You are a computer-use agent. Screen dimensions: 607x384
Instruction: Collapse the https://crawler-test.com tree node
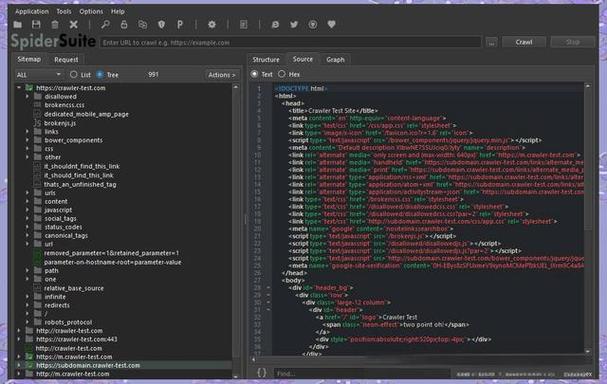[19, 88]
